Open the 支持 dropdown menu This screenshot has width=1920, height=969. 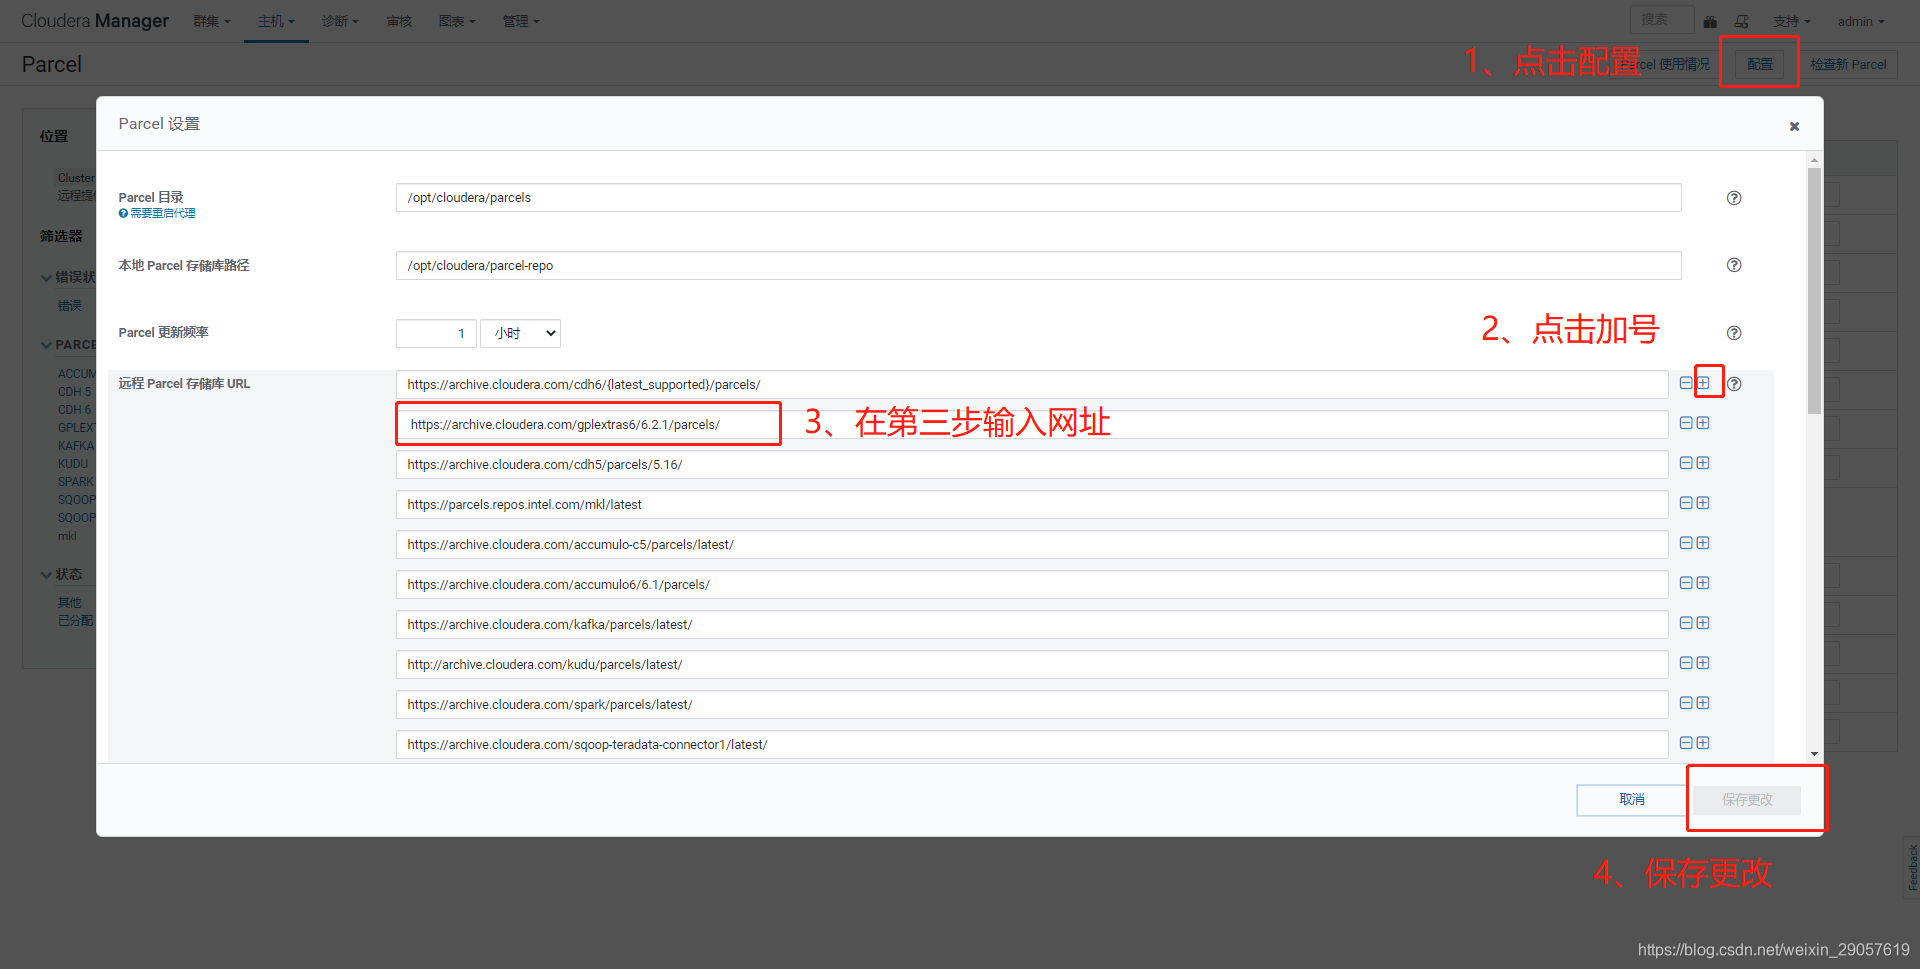(1791, 21)
